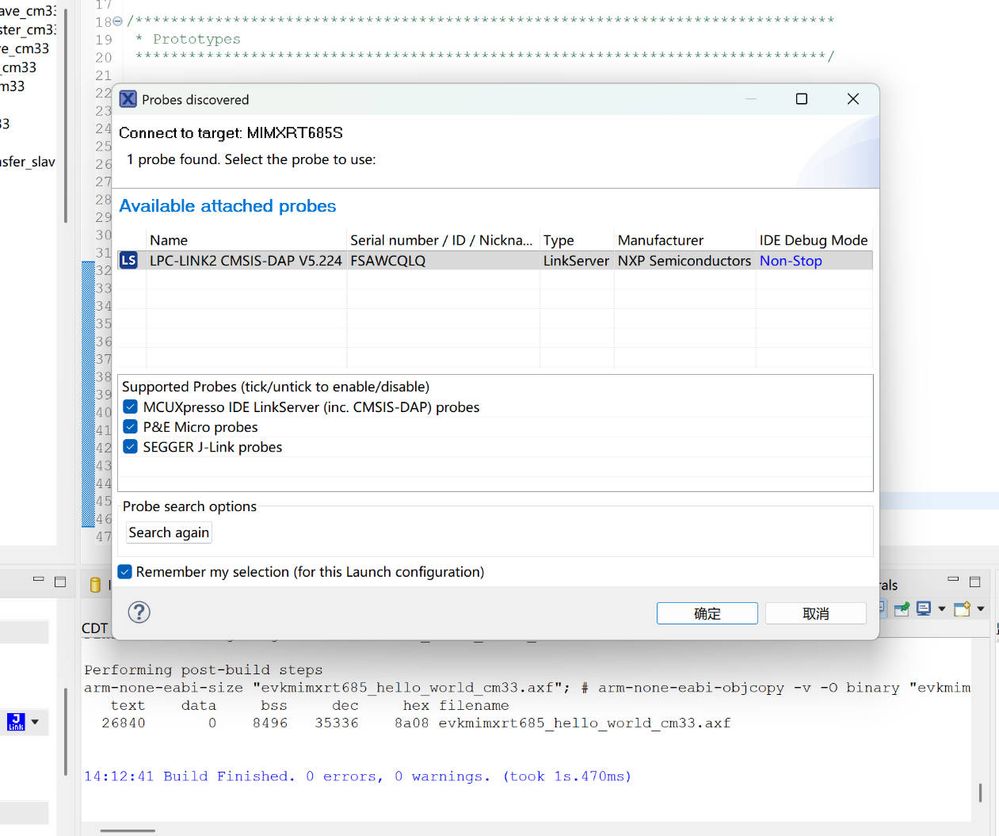The width and height of the screenshot is (999, 836).
Task: Open the Display Selected Console dropdown
Action: tap(942, 609)
